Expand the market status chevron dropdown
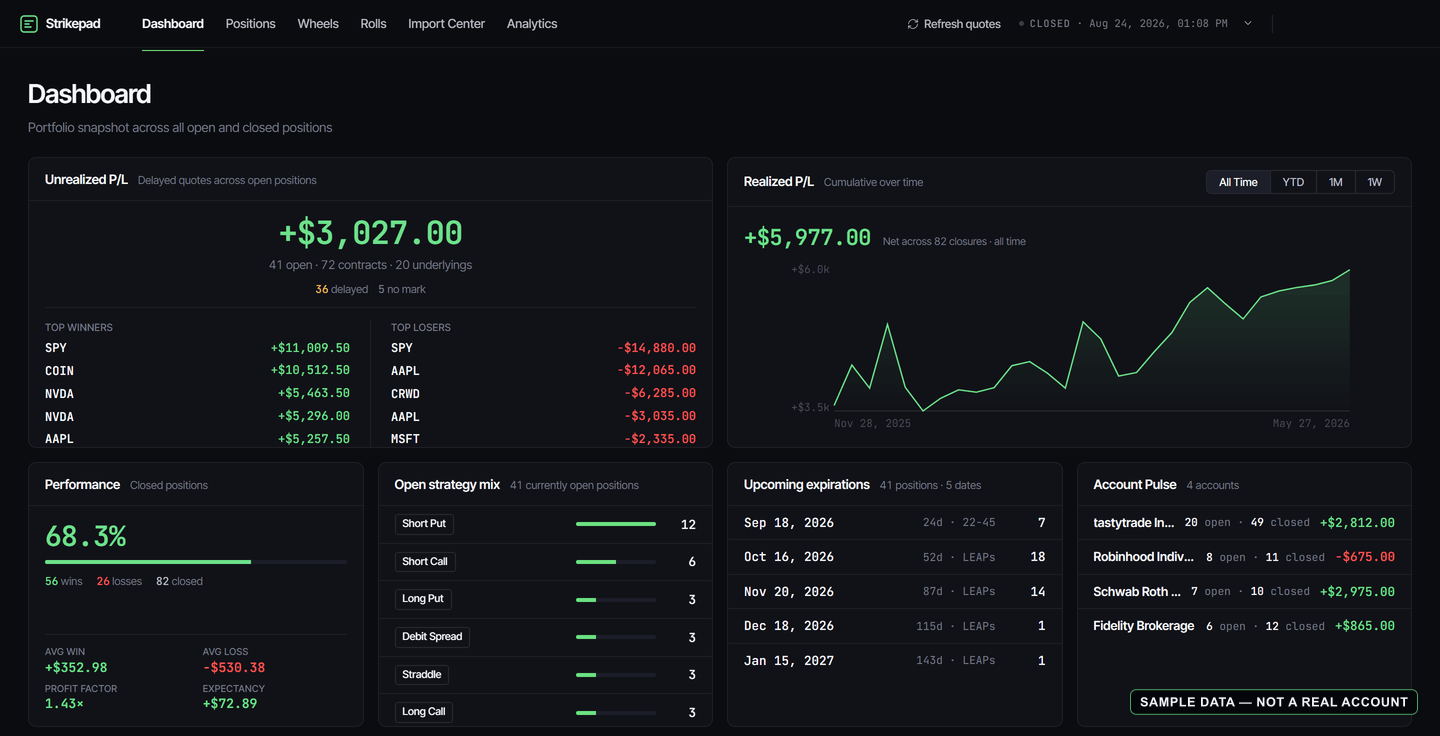The image size is (1440, 736). (1248, 24)
